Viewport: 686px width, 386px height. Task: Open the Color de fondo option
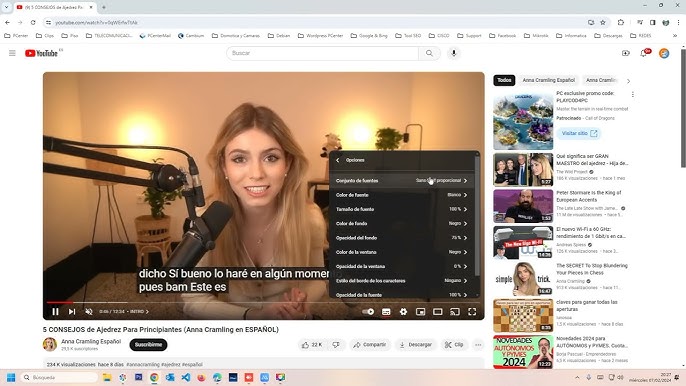(402, 223)
